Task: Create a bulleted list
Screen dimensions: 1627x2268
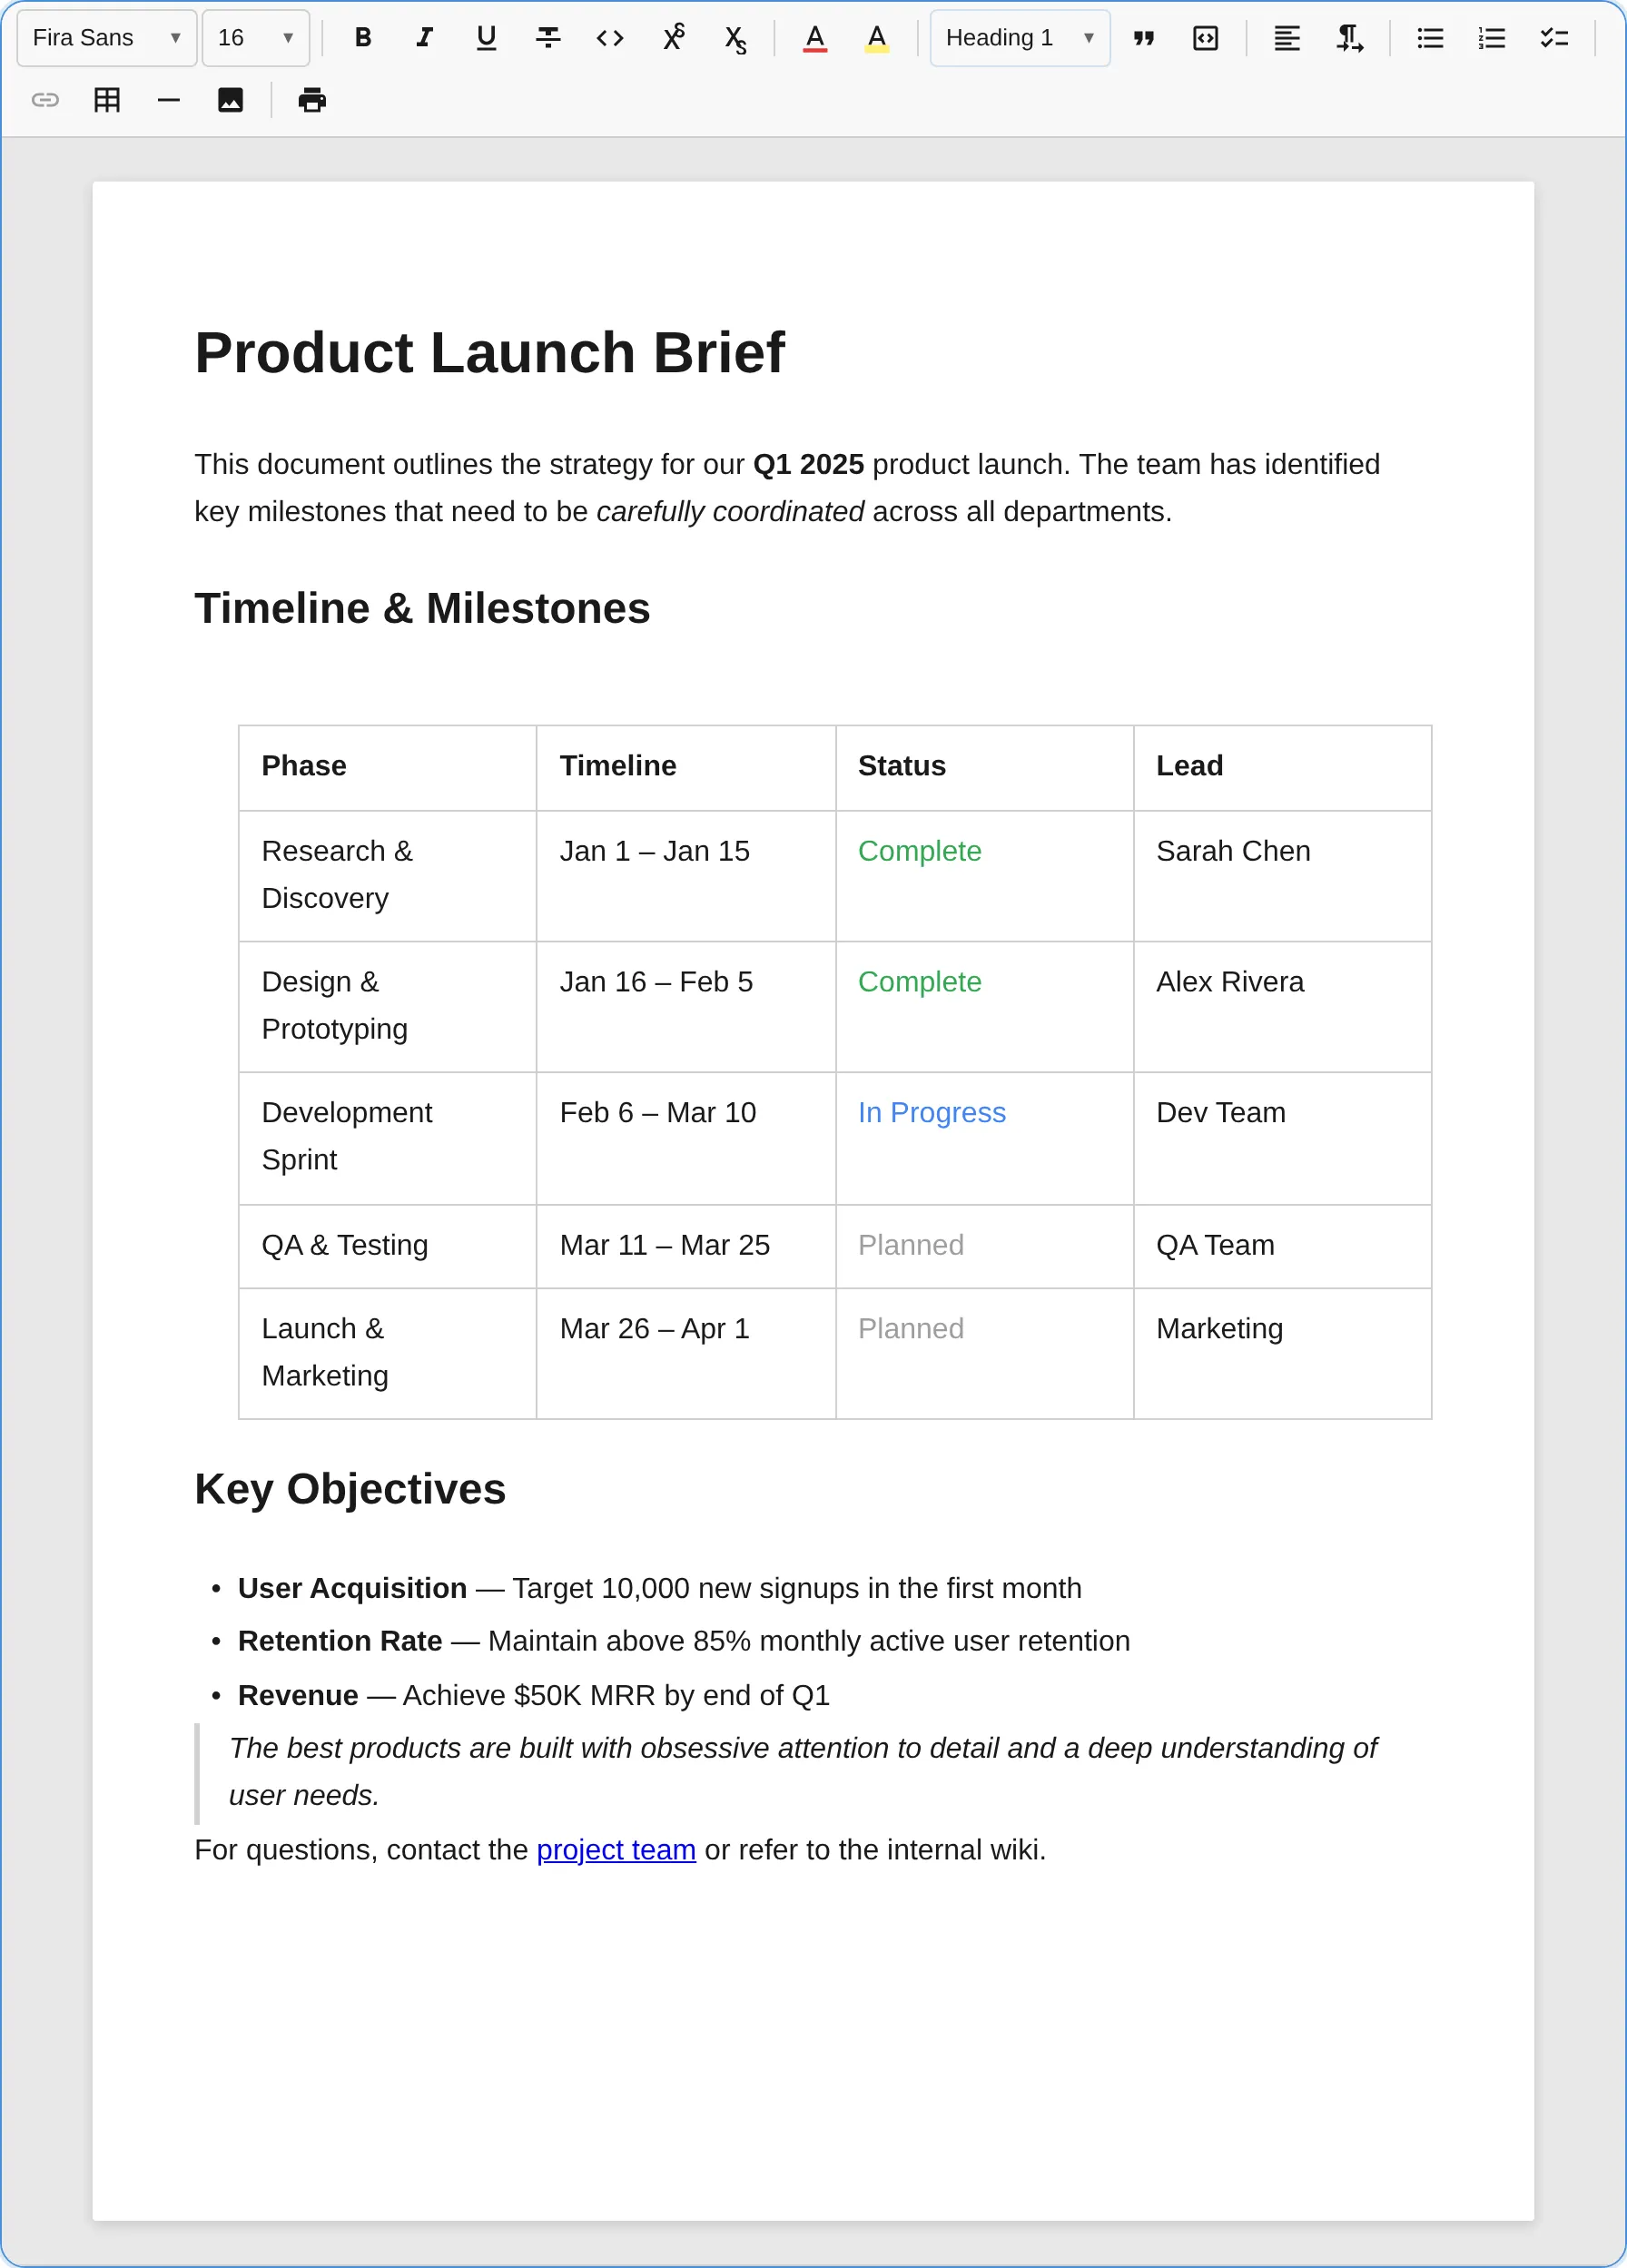Action: [x=1430, y=38]
